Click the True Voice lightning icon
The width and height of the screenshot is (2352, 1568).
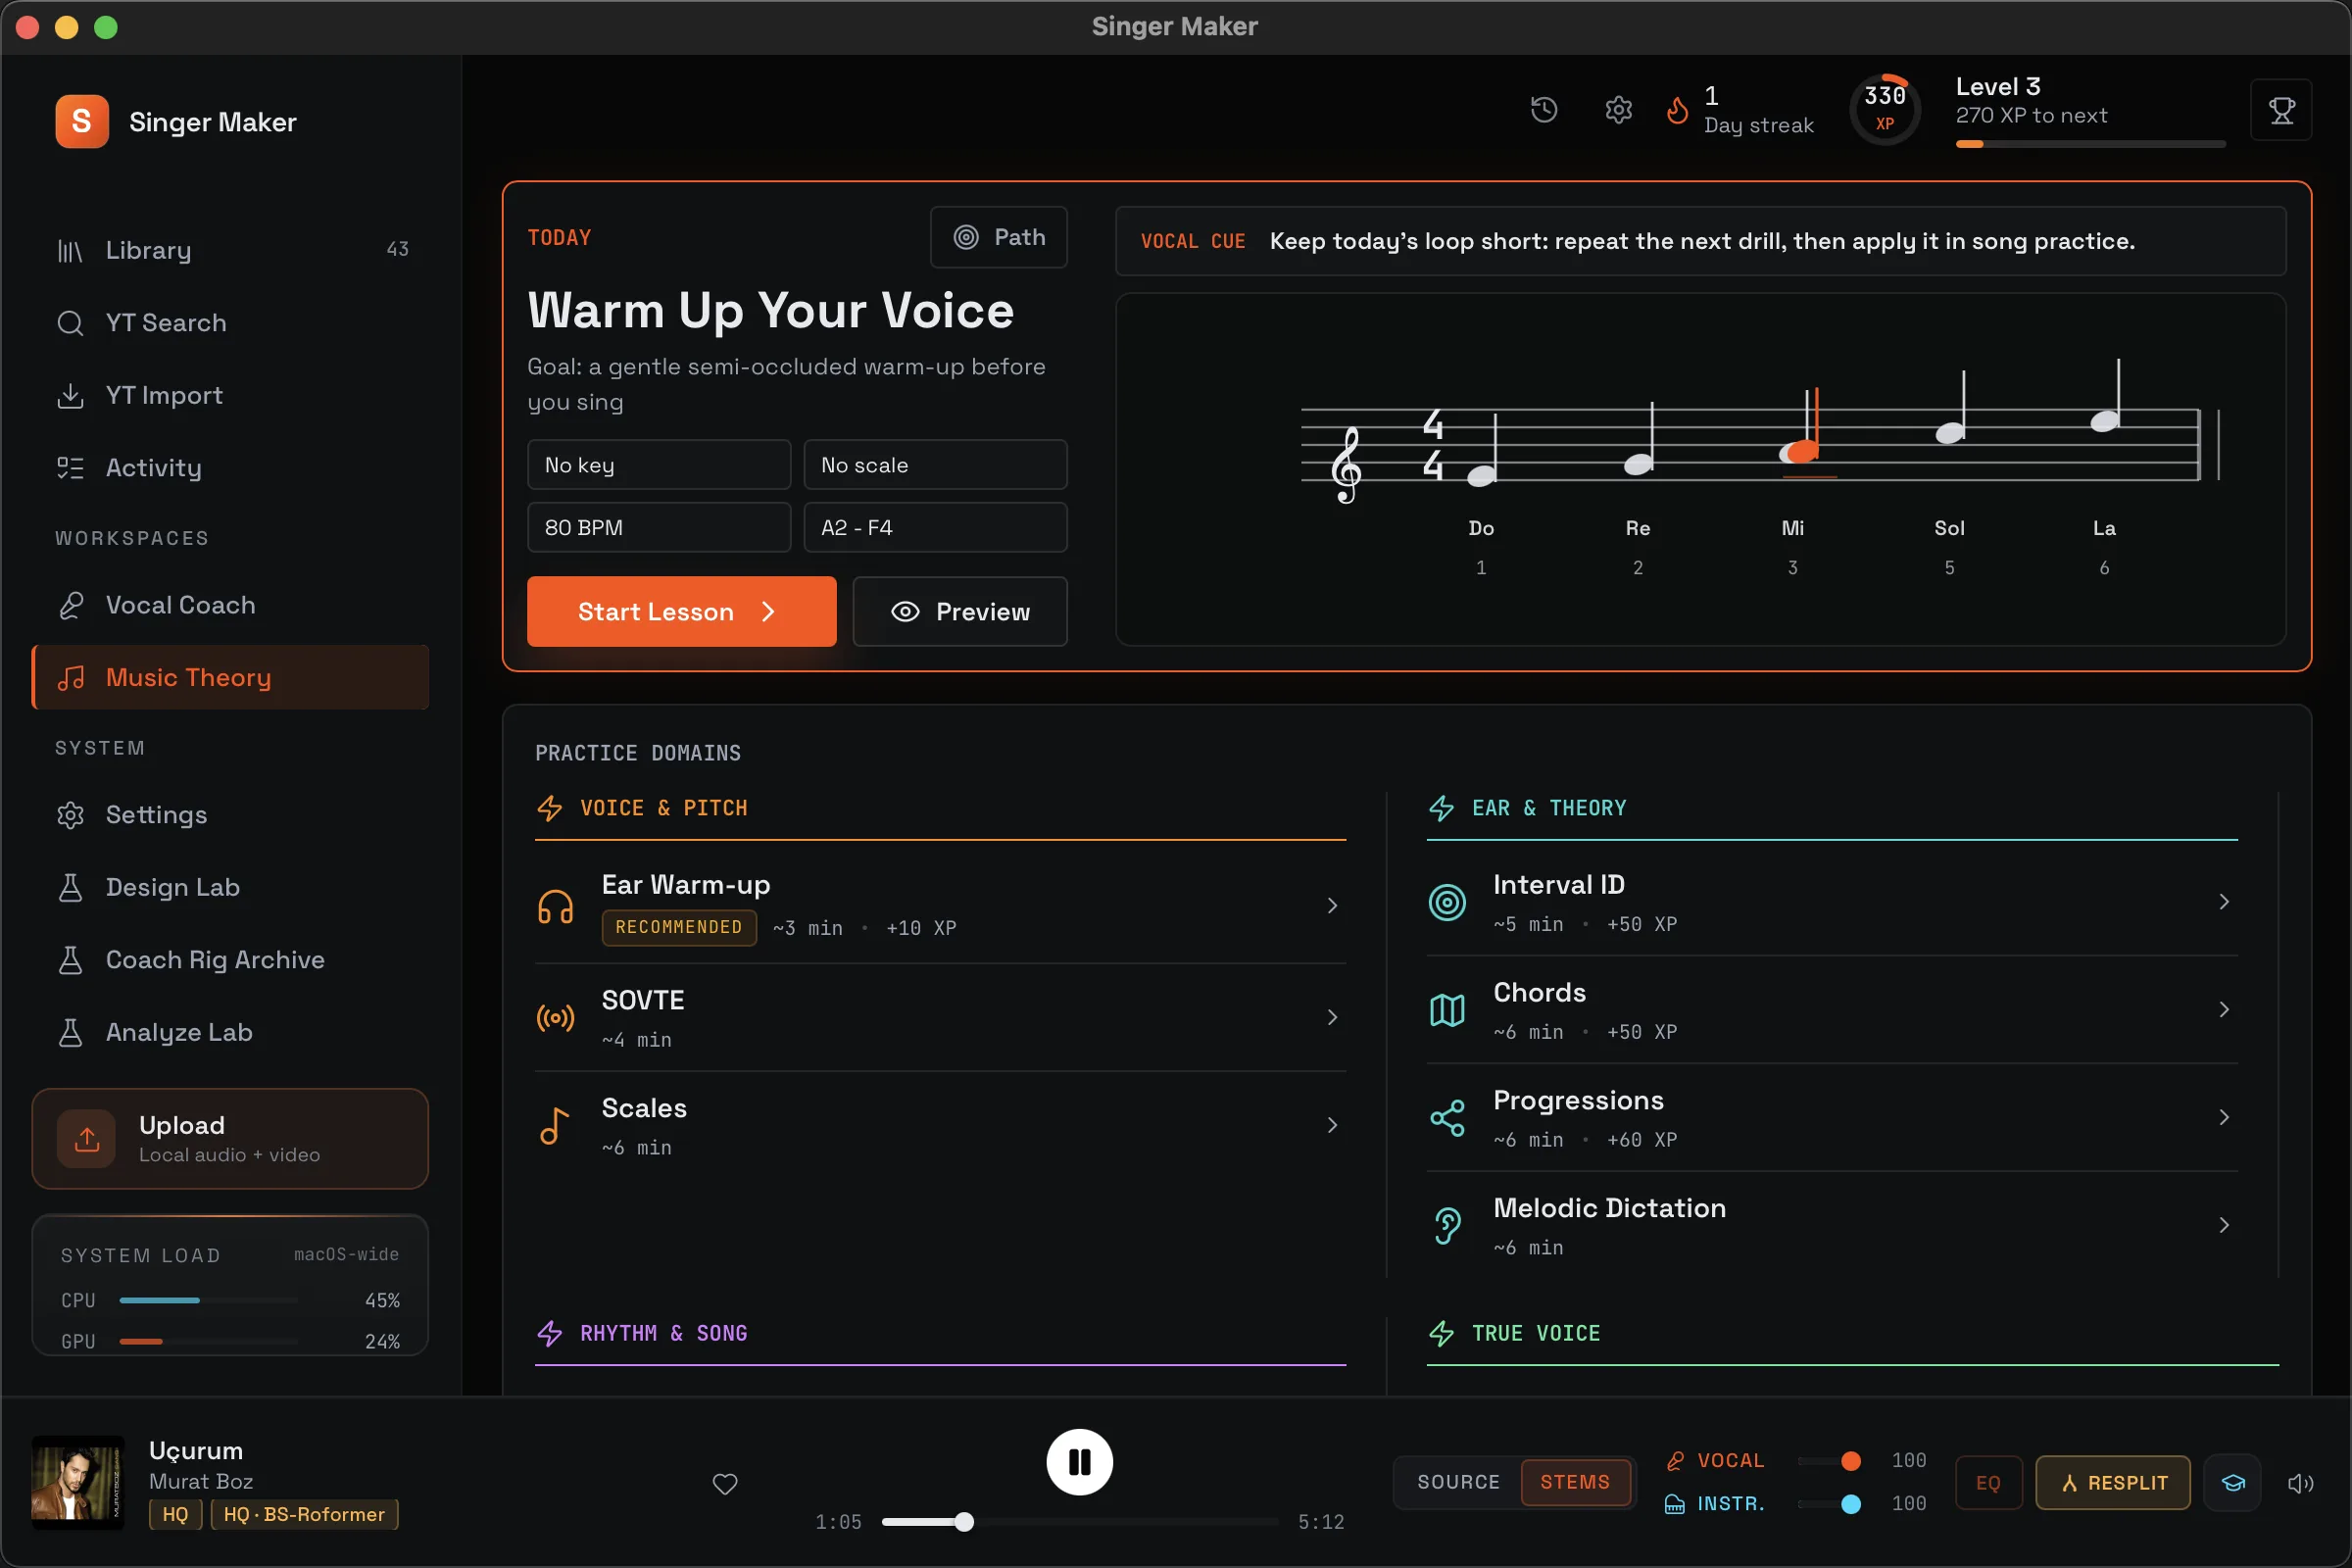(x=1441, y=1333)
